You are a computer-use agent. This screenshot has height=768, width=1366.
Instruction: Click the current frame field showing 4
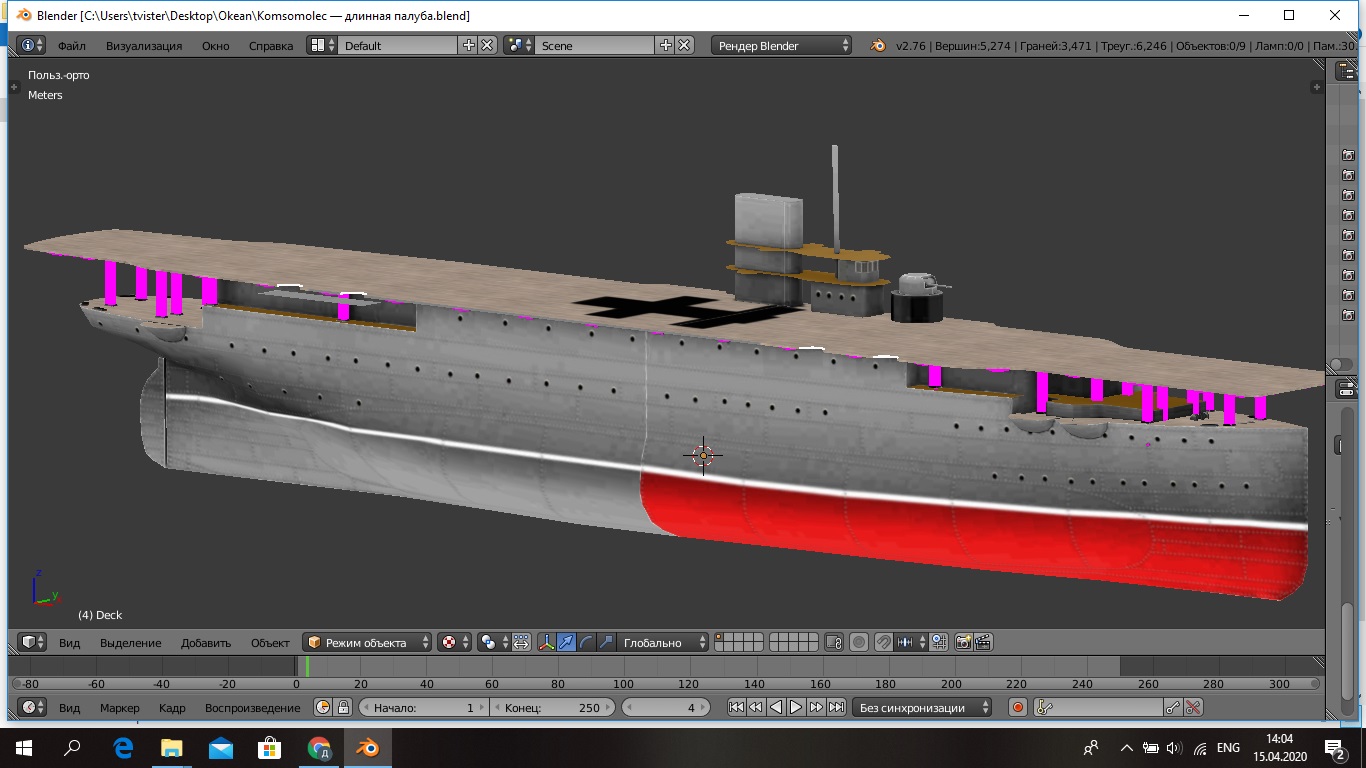[667, 707]
